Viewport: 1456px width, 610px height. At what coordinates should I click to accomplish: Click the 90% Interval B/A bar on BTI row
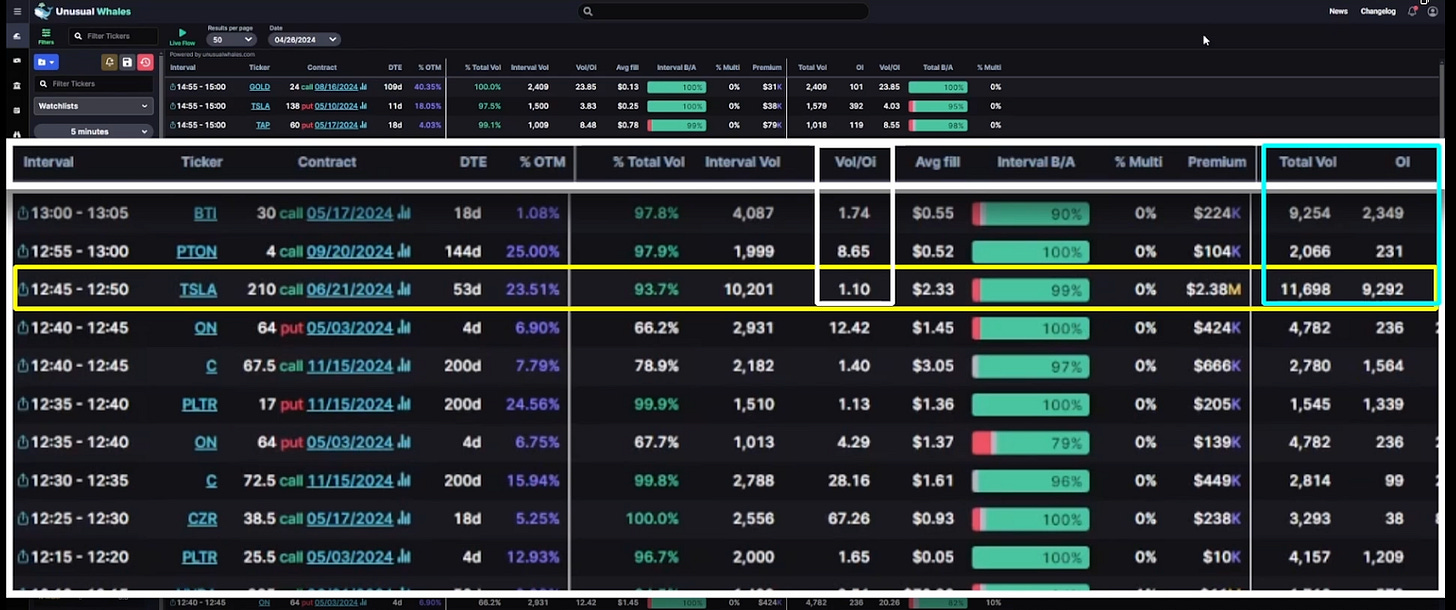pyautogui.click(x=1030, y=213)
